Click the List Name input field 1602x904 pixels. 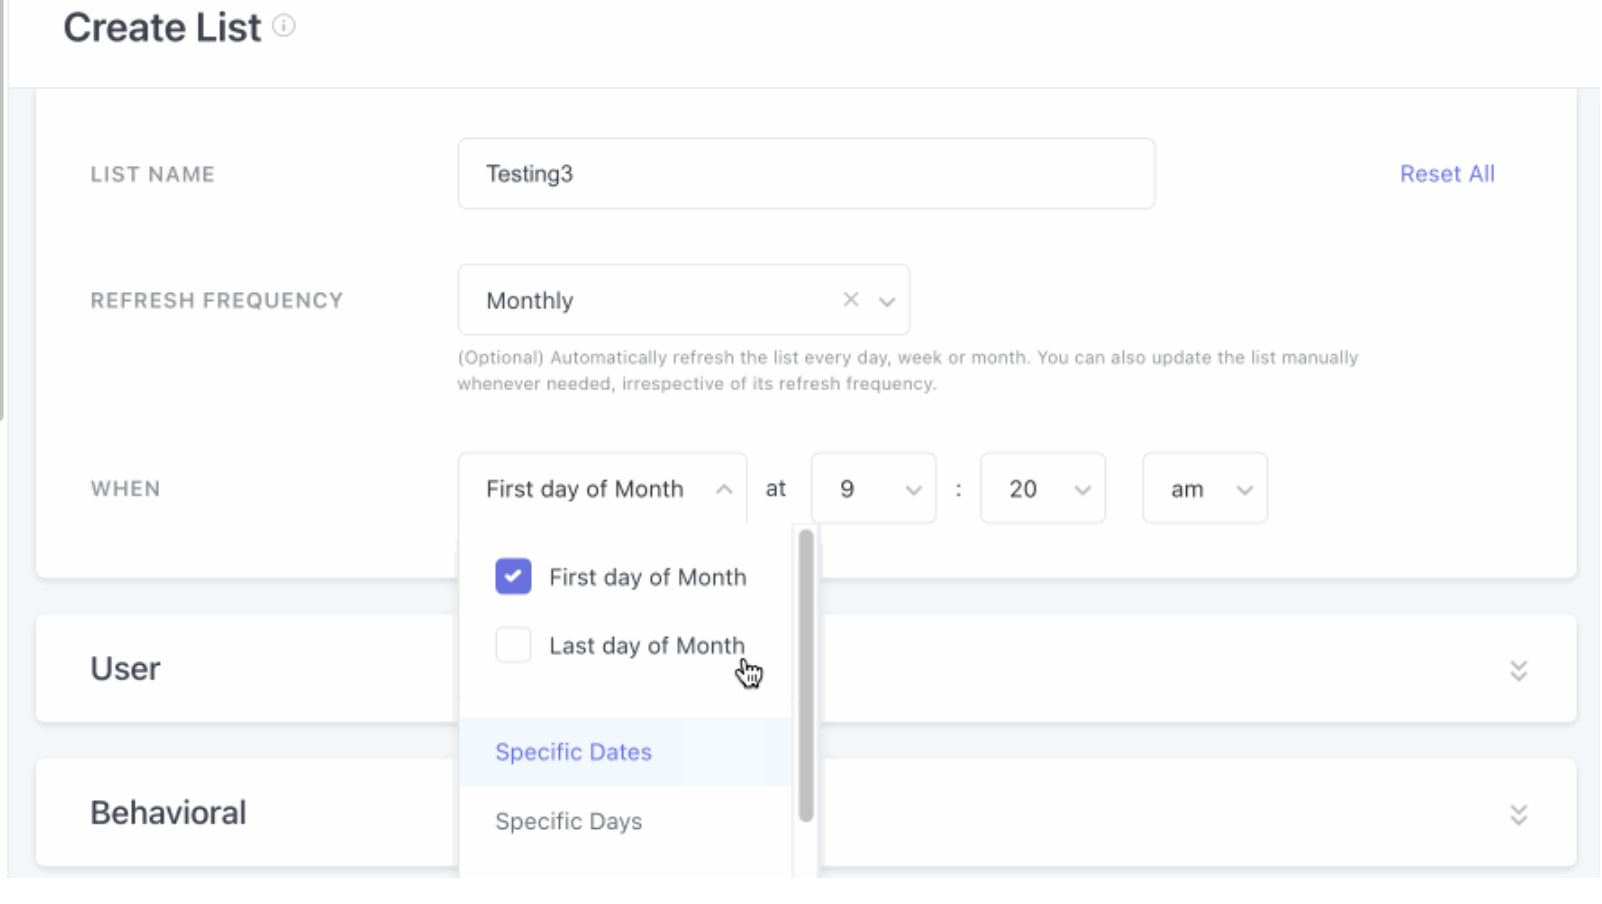pyautogui.click(x=805, y=174)
